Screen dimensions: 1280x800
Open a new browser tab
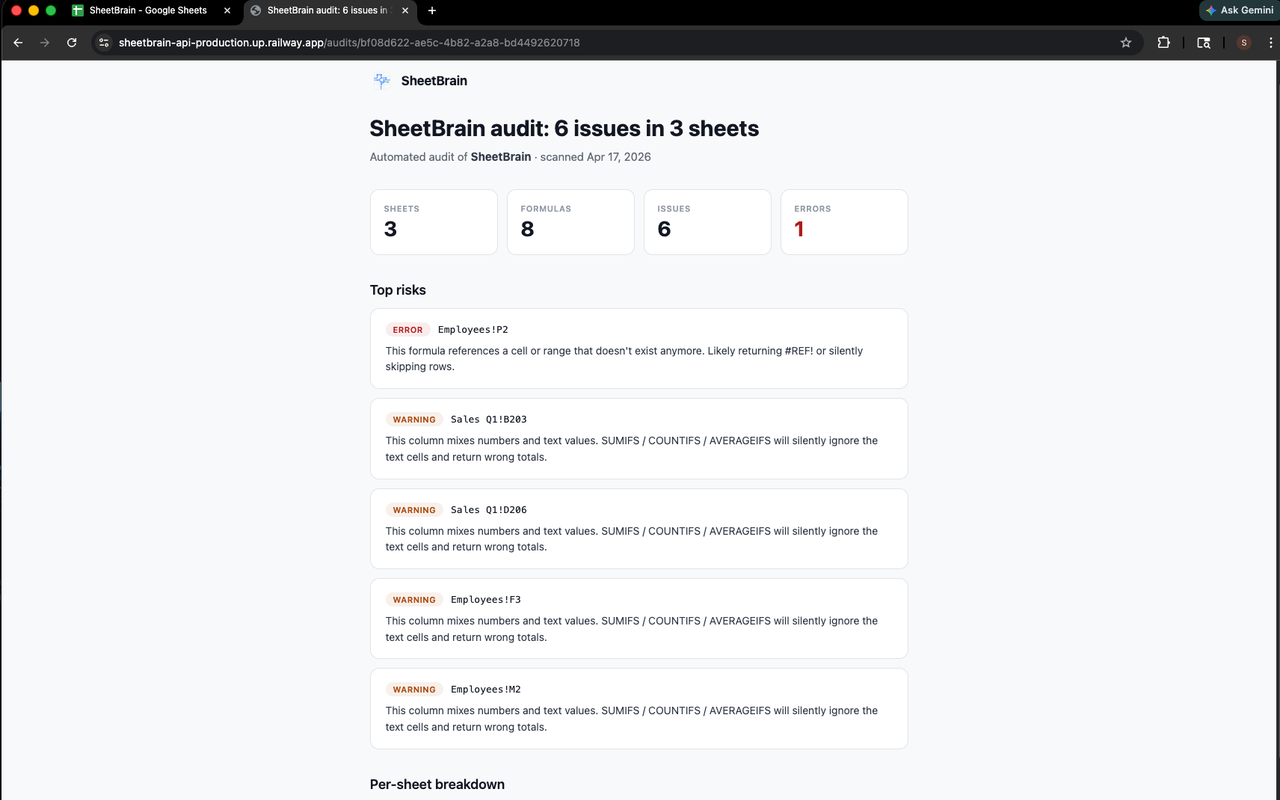coord(431,11)
